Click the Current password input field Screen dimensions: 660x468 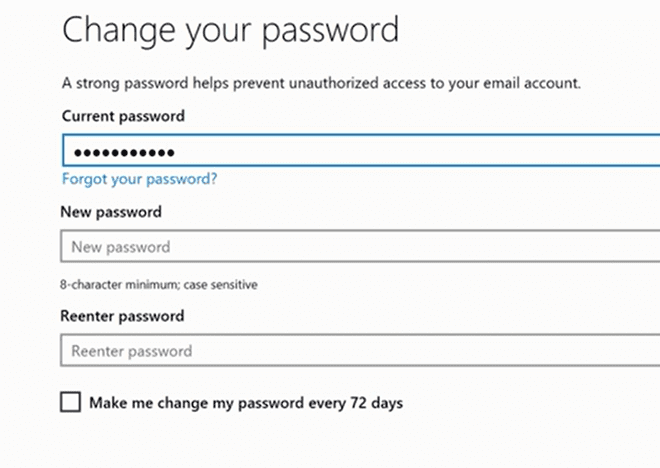[400, 152]
